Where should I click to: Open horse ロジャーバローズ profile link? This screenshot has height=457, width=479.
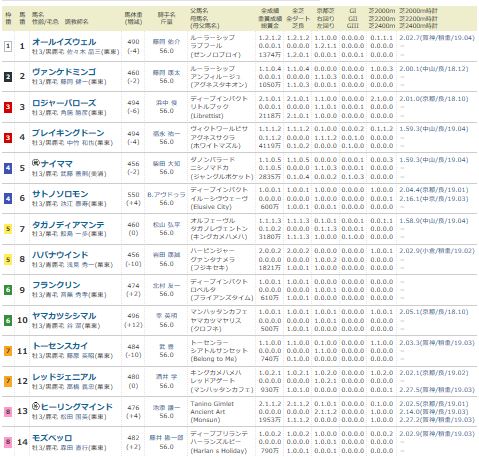tap(64, 103)
